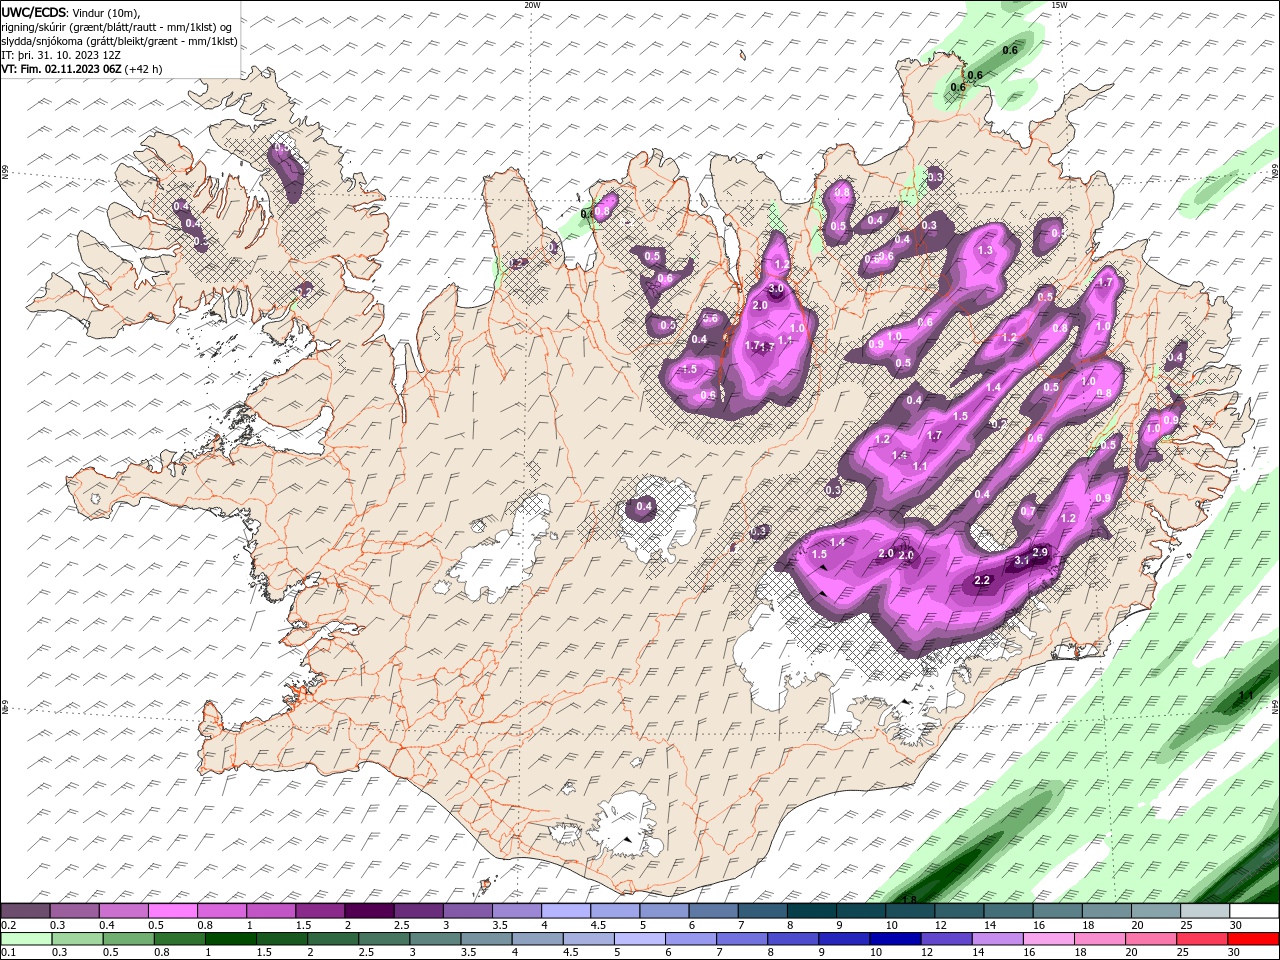Pick the dark purple upper legend swatch labeled 2
This screenshot has height=960, width=1280.
coord(369,911)
